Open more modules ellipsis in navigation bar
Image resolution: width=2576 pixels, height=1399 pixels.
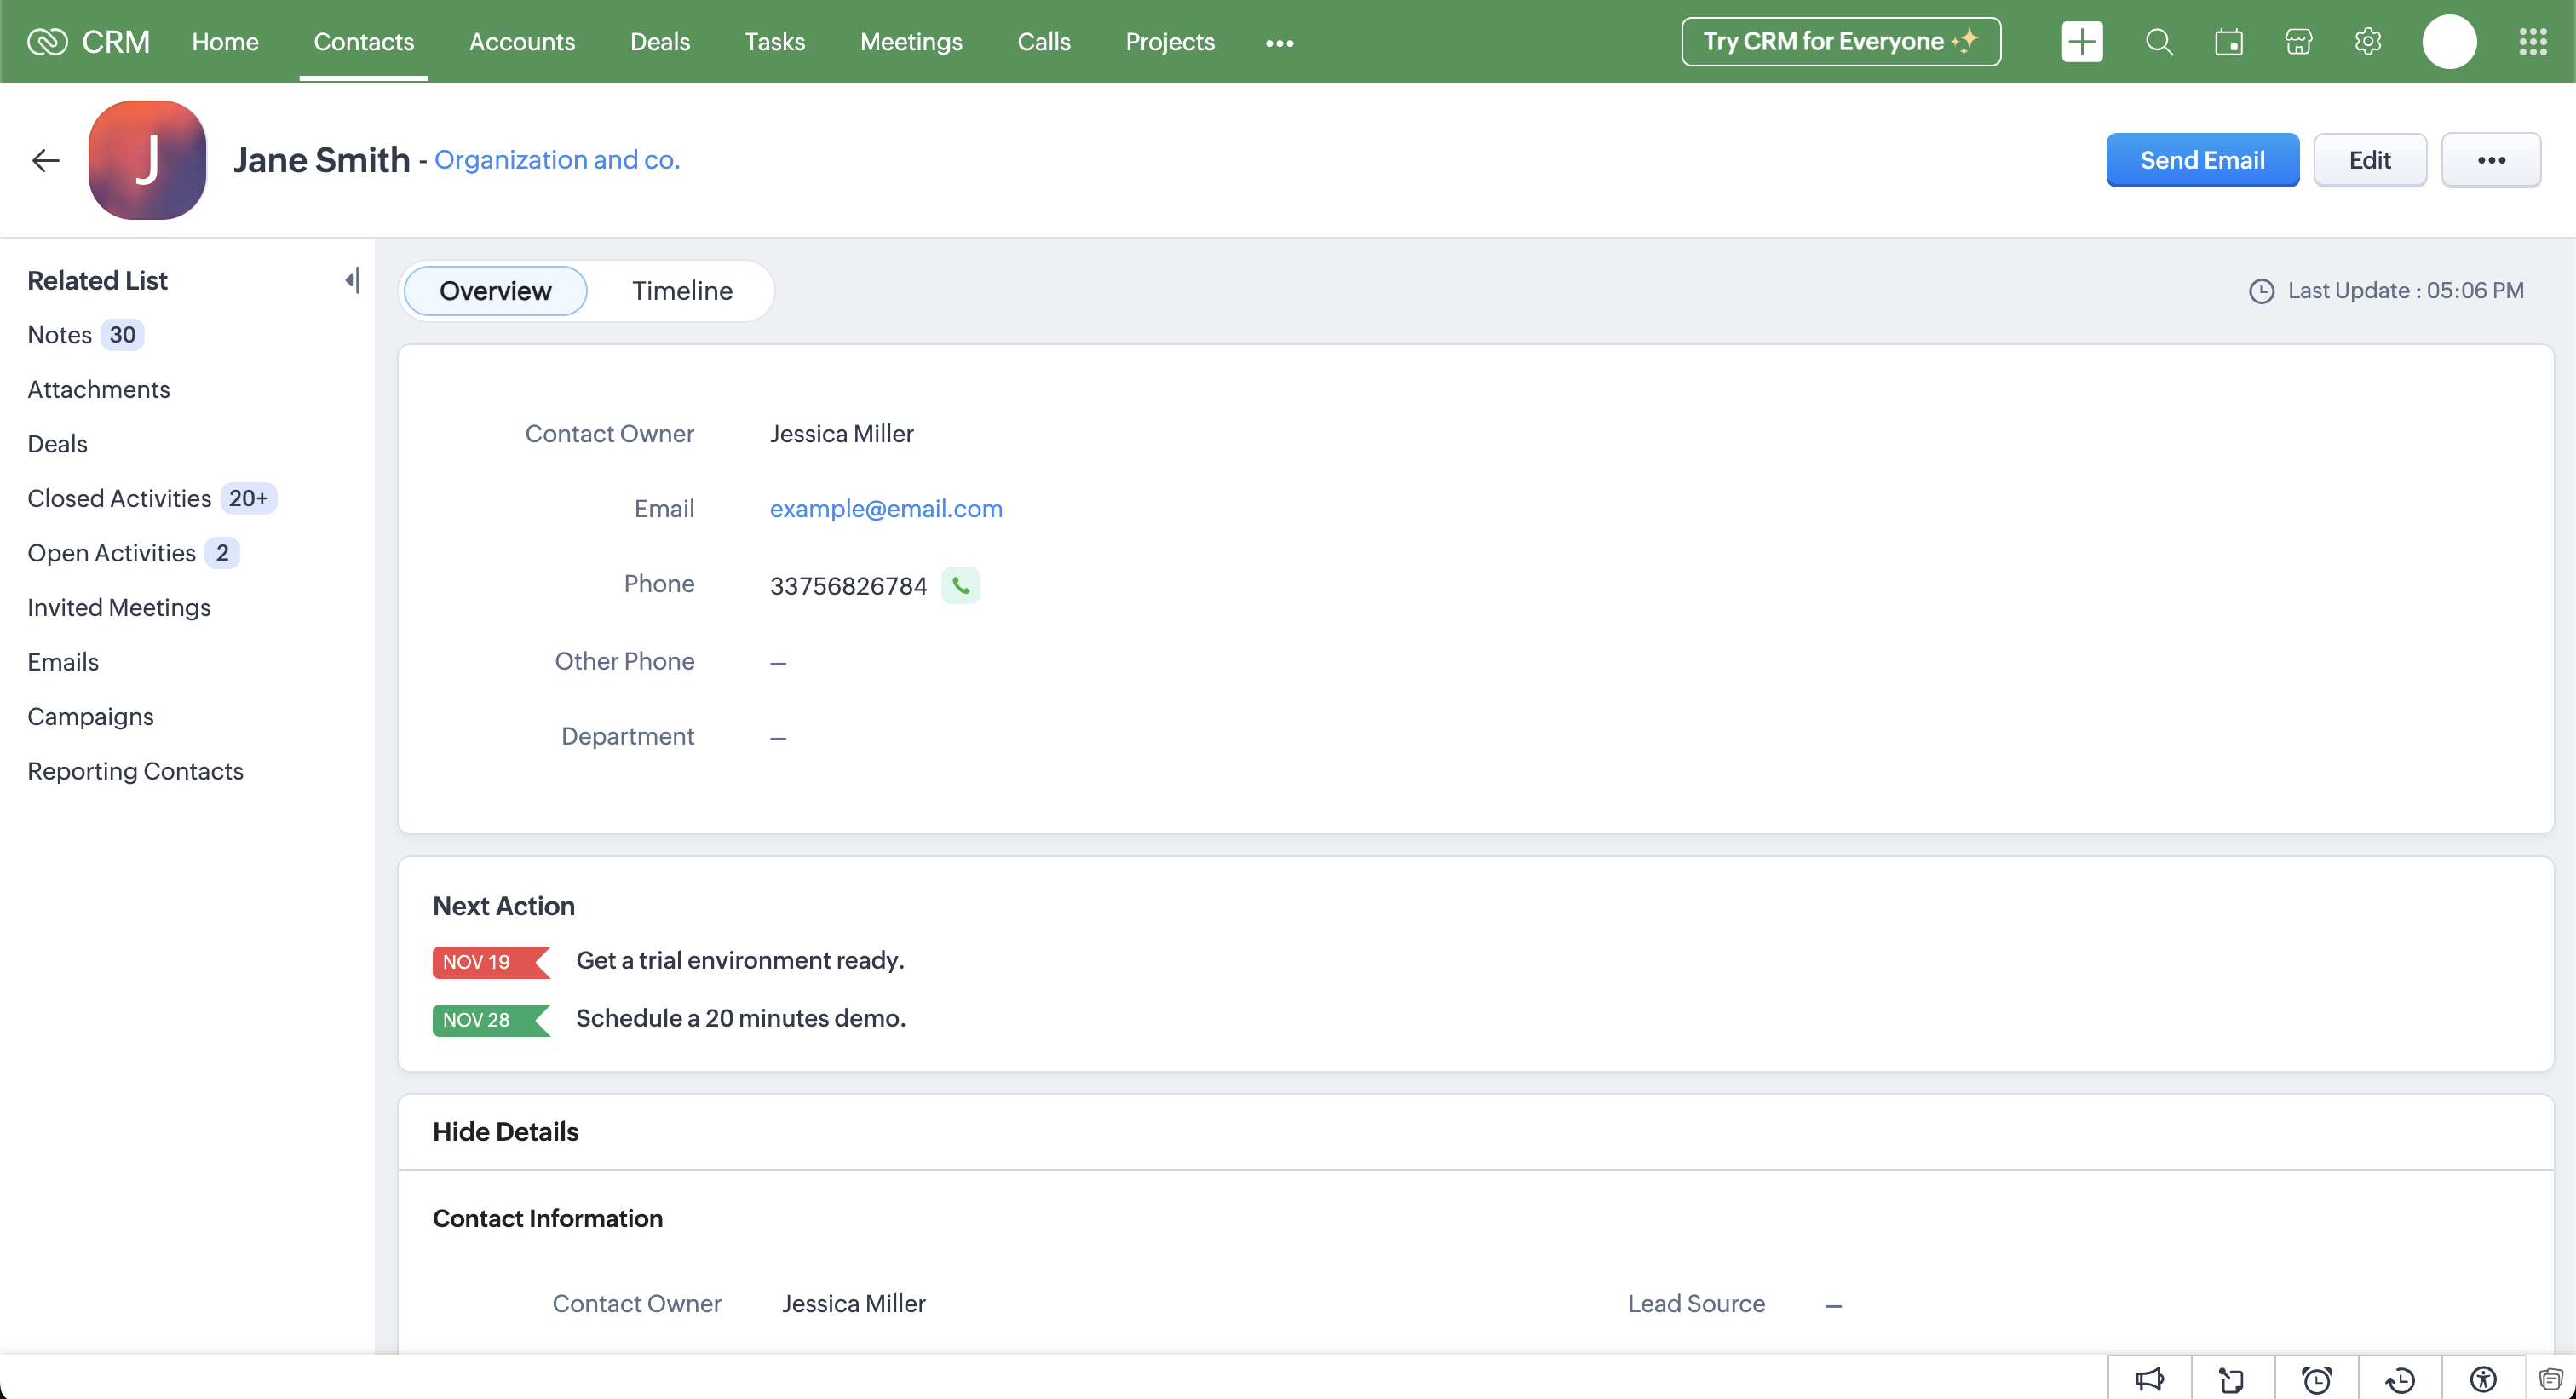click(x=1279, y=42)
